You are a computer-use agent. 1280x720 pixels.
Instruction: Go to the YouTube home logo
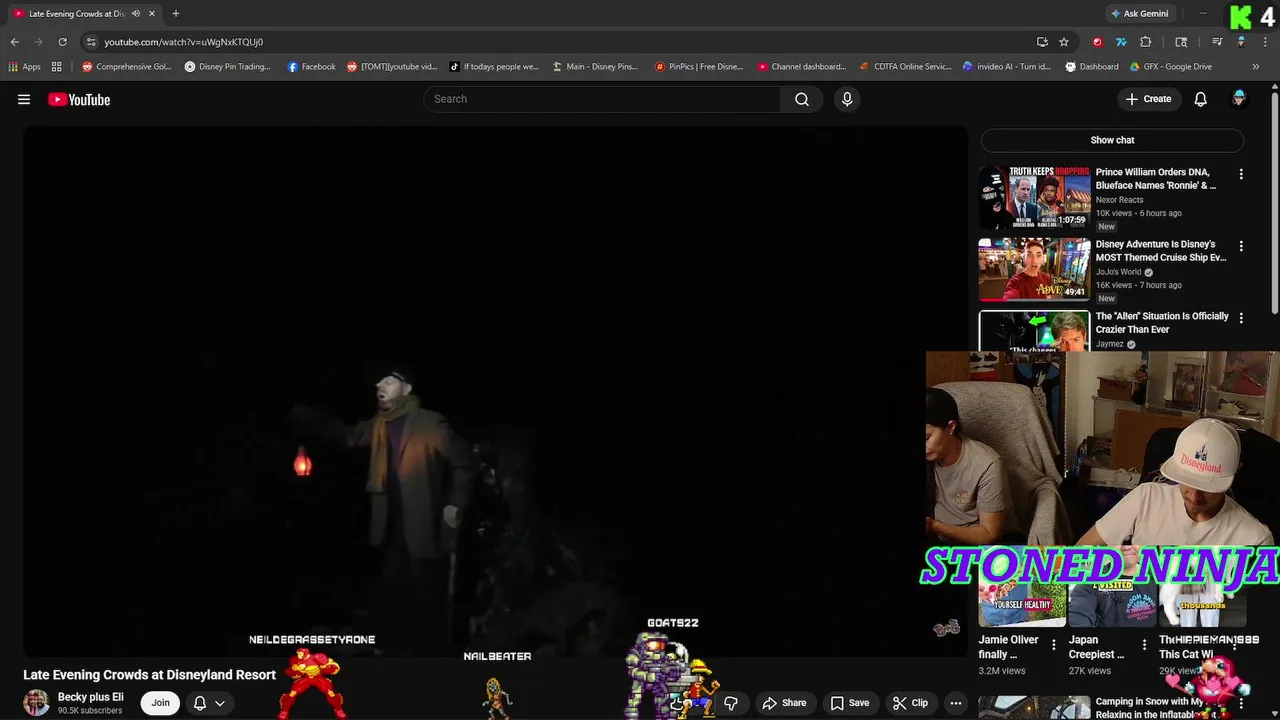tap(79, 99)
